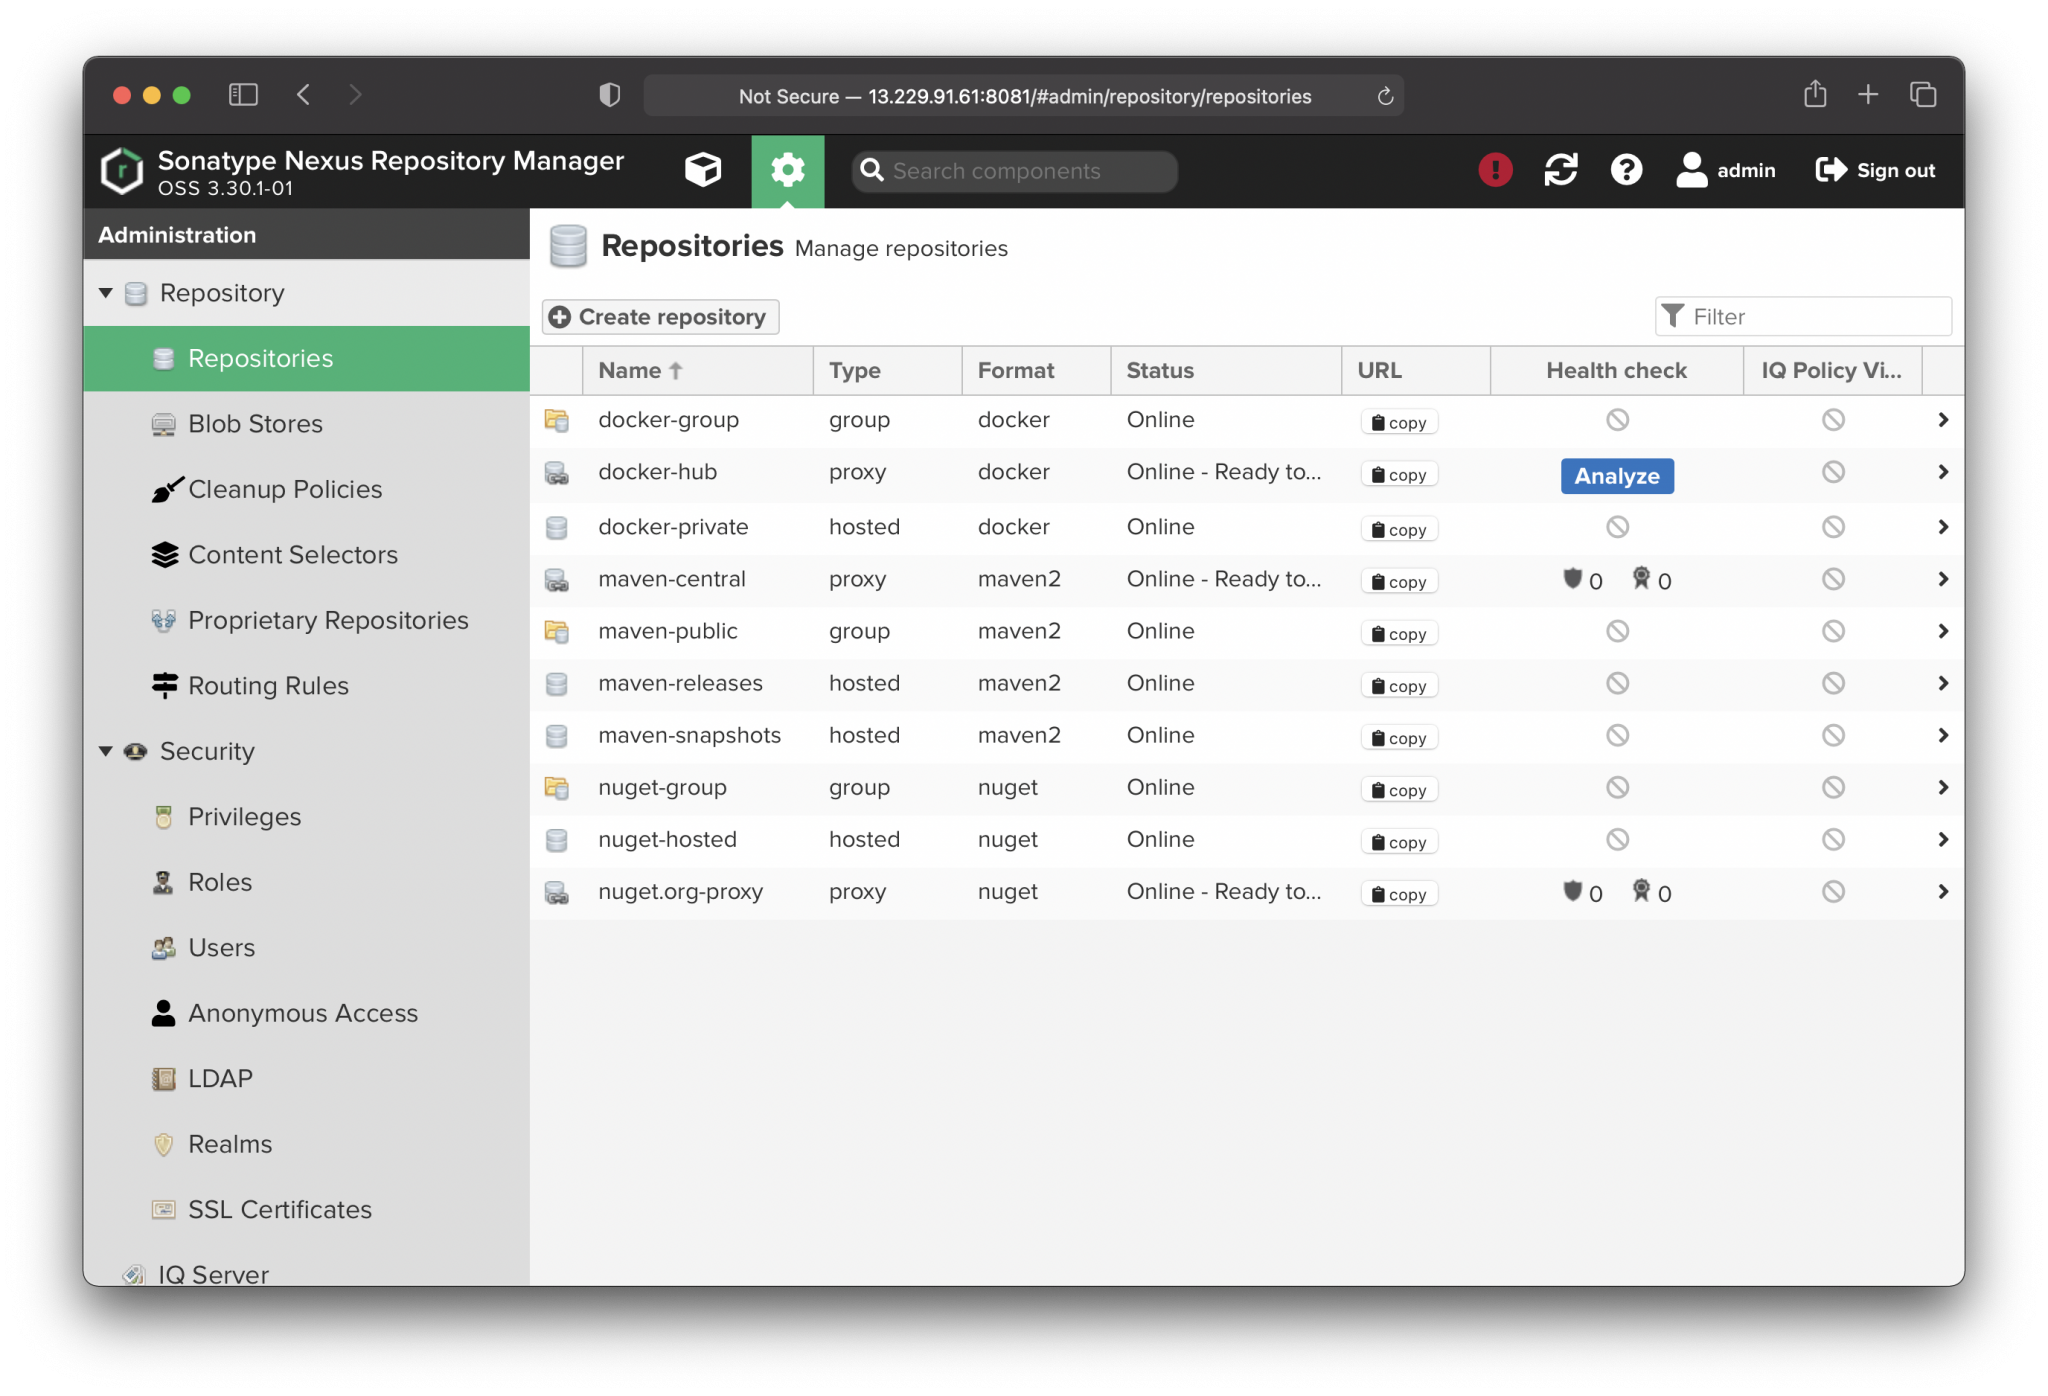
Task: Click the admin user account icon
Action: pyautogui.click(x=1692, y=170)
